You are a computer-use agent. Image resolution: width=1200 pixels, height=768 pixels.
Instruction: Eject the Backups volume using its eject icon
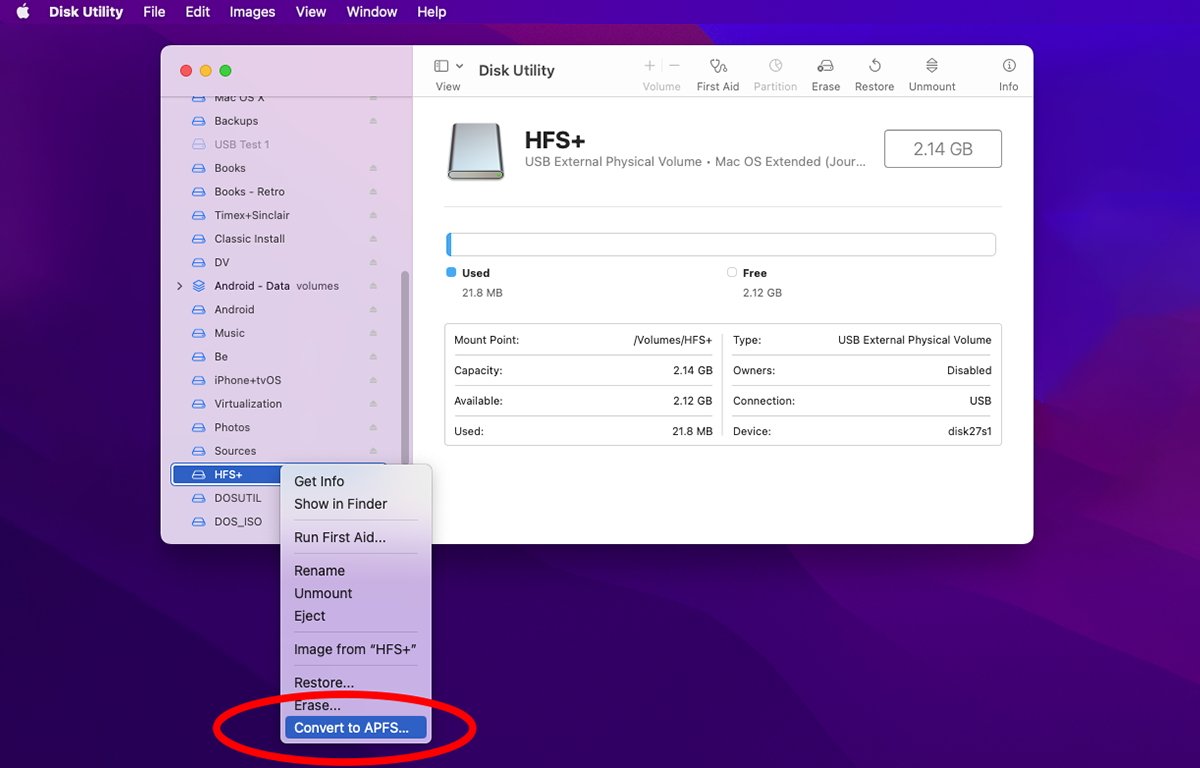click(373, 121)
